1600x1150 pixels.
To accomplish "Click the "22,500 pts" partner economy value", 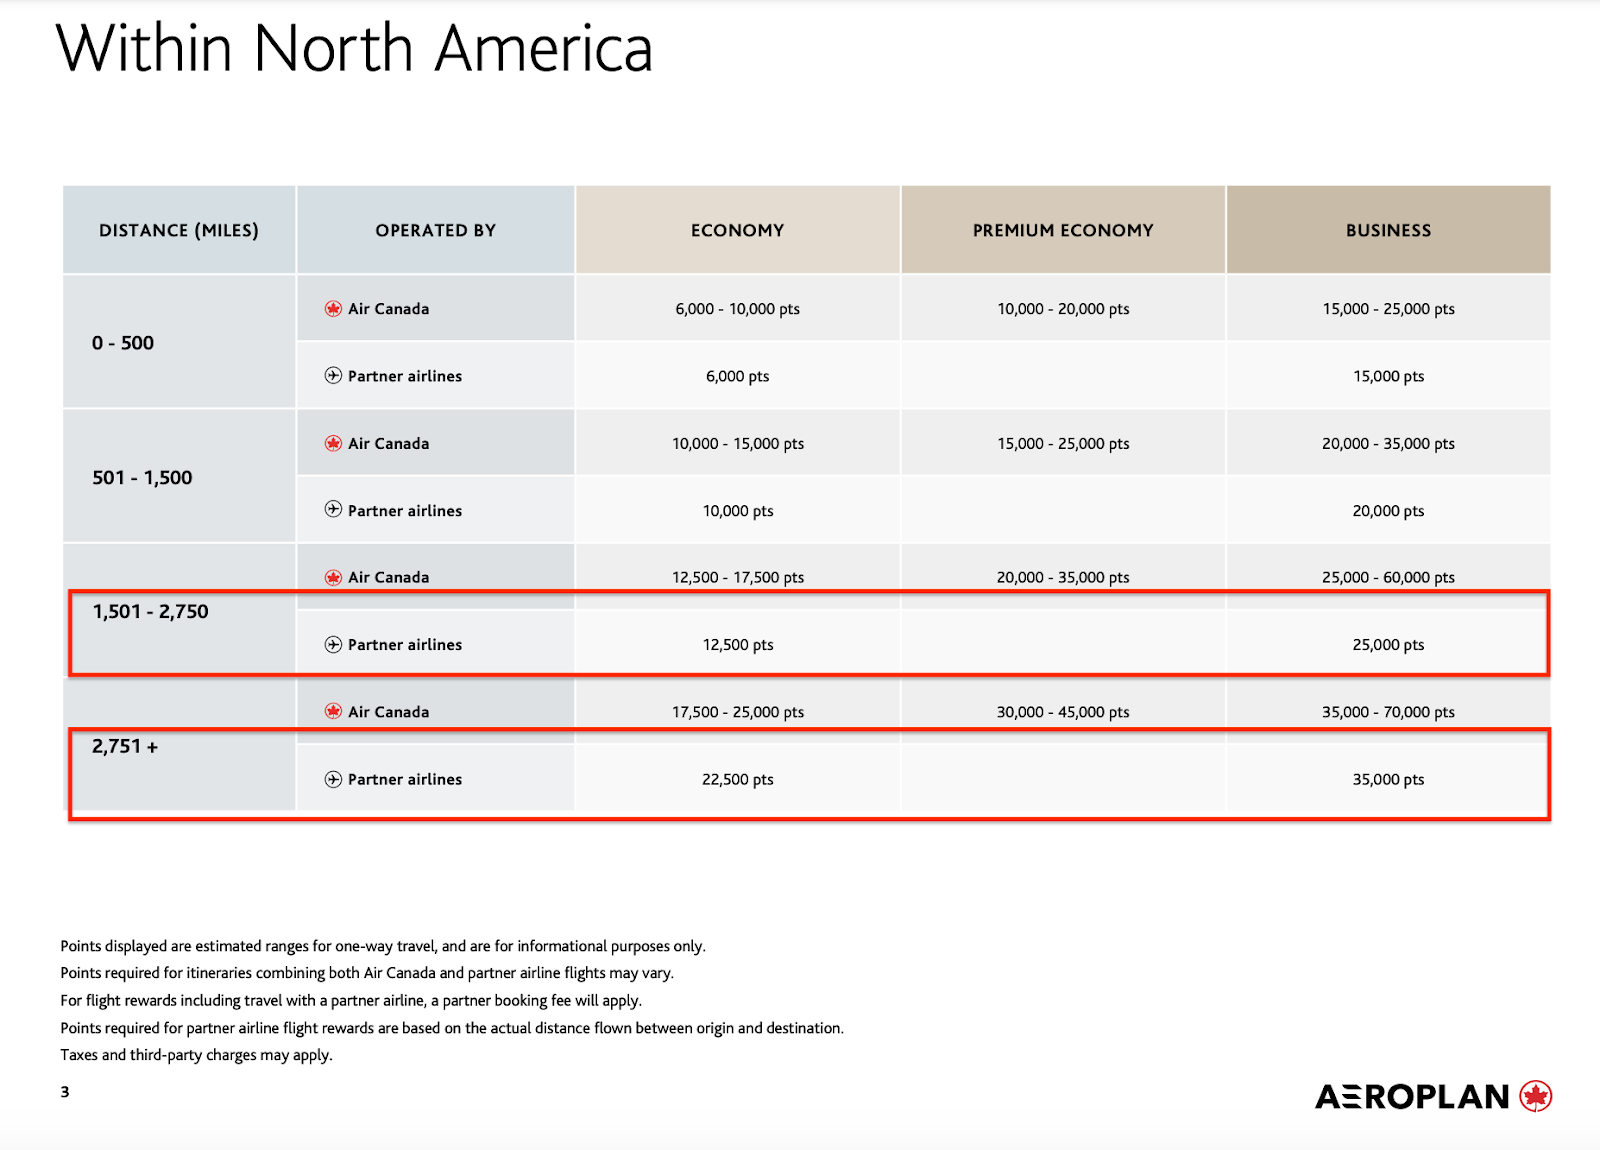I will pos(738,779).
